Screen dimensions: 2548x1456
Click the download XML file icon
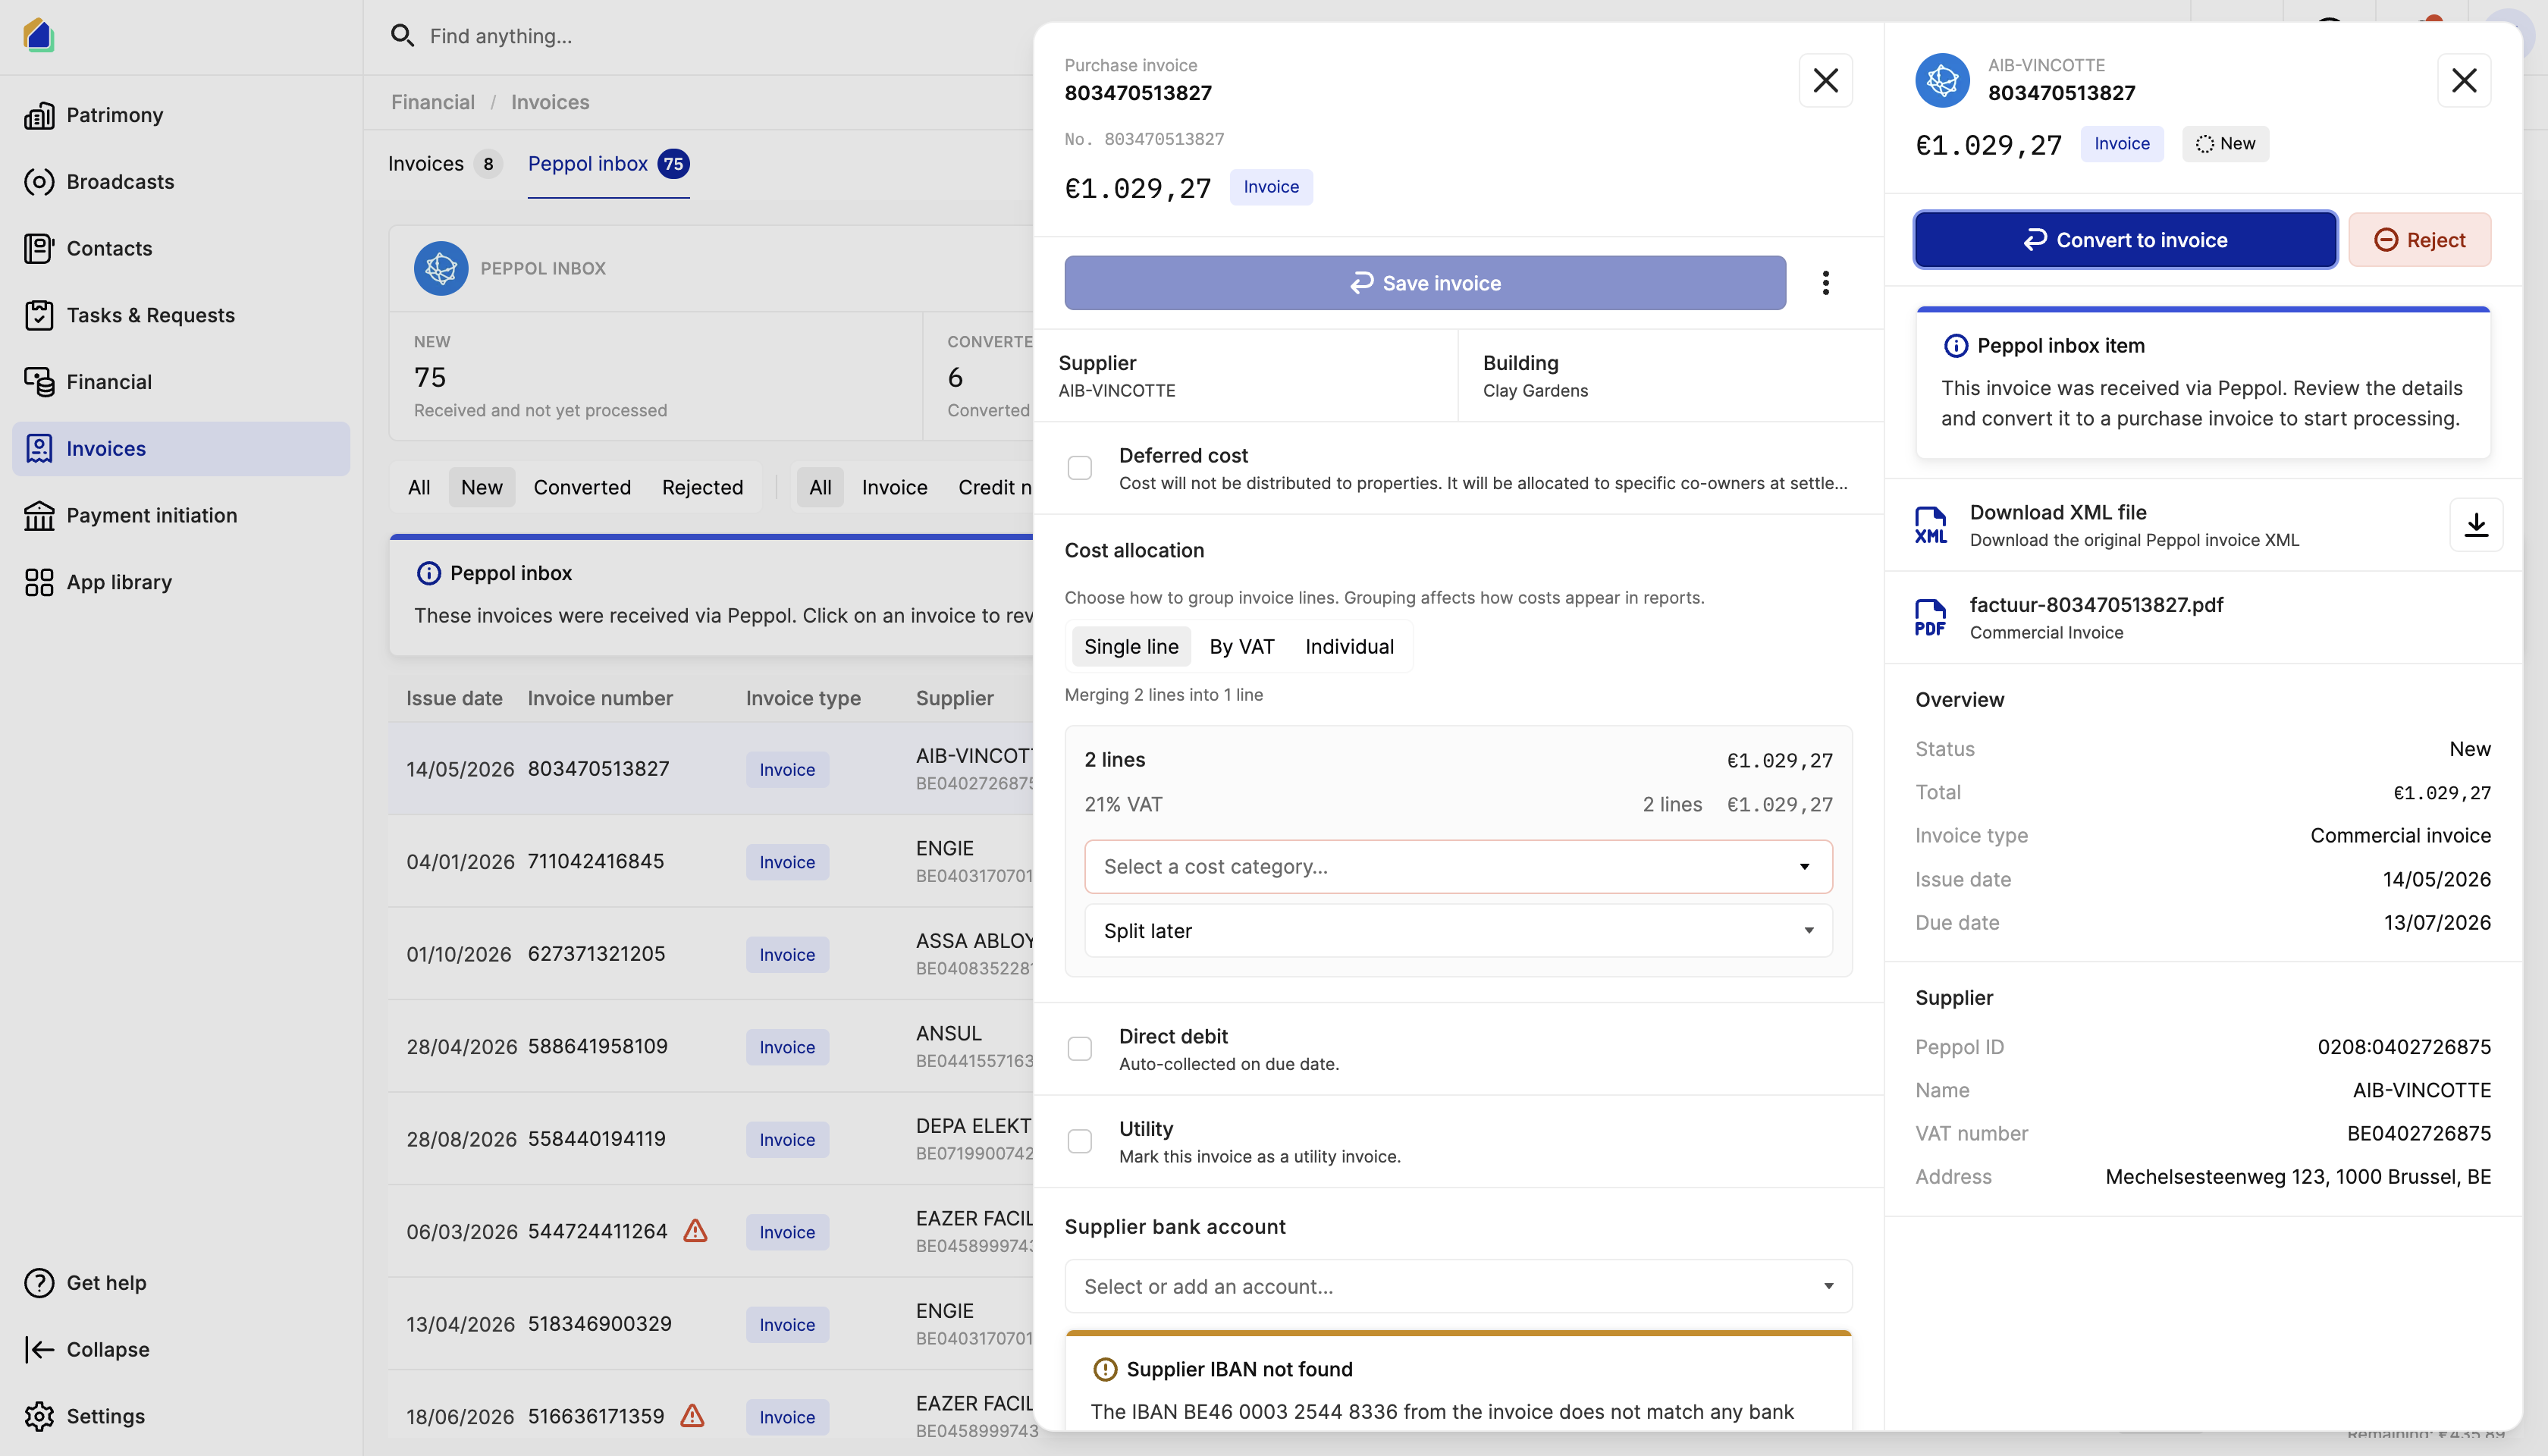pyautogui.click(x=2476, y=524)
